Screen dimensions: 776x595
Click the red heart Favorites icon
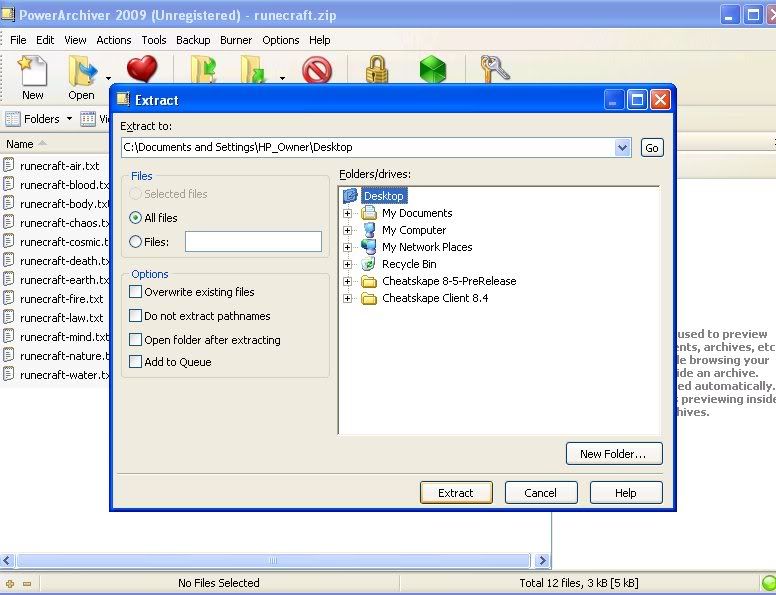point(142,70)
